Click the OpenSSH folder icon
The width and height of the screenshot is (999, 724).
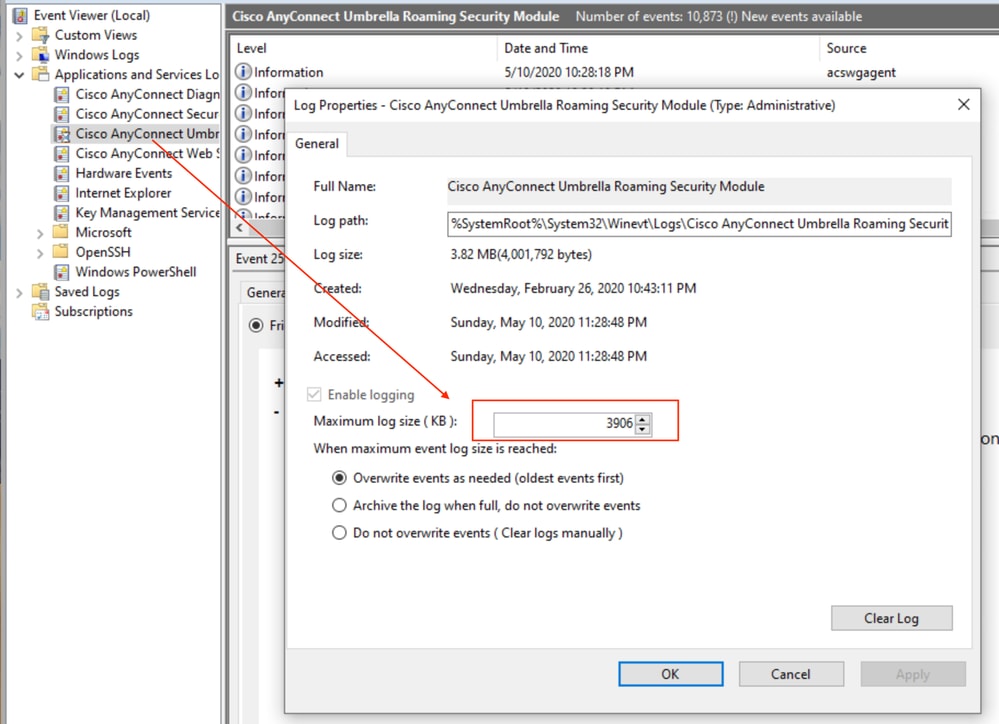[61, 252]
